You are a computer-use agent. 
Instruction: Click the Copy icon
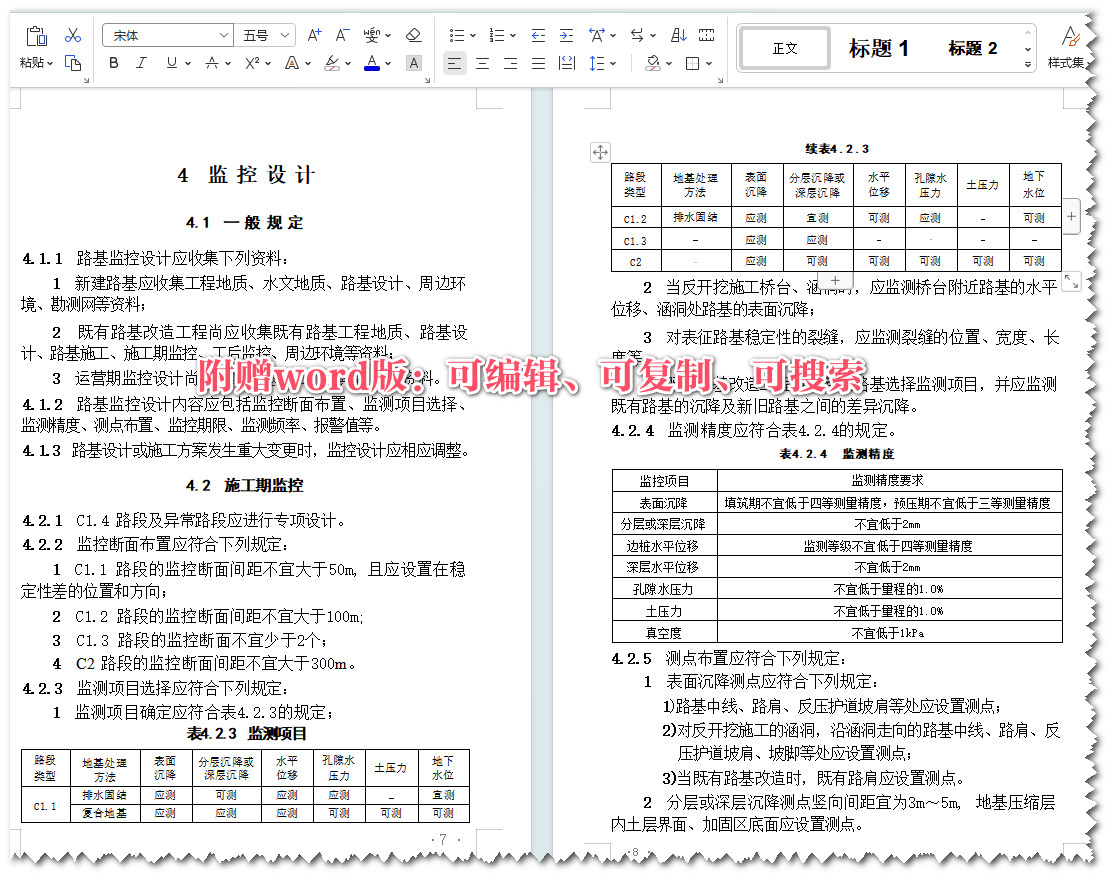coord(73,61)
